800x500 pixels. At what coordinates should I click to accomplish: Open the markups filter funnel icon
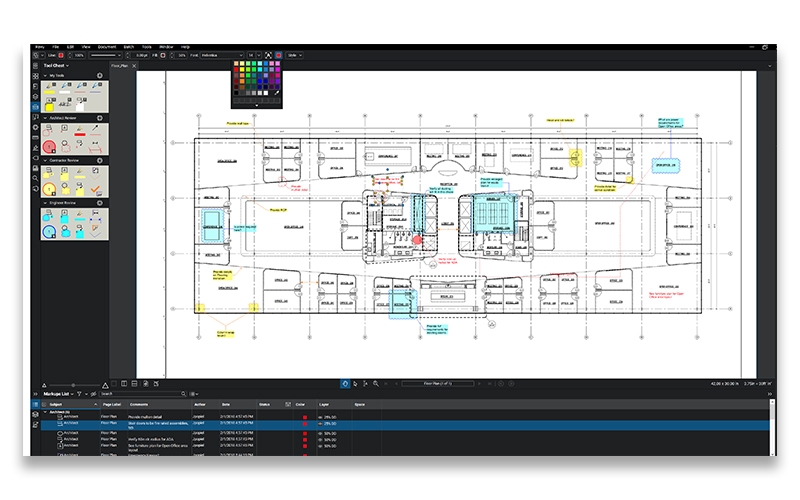pos(80,394)
